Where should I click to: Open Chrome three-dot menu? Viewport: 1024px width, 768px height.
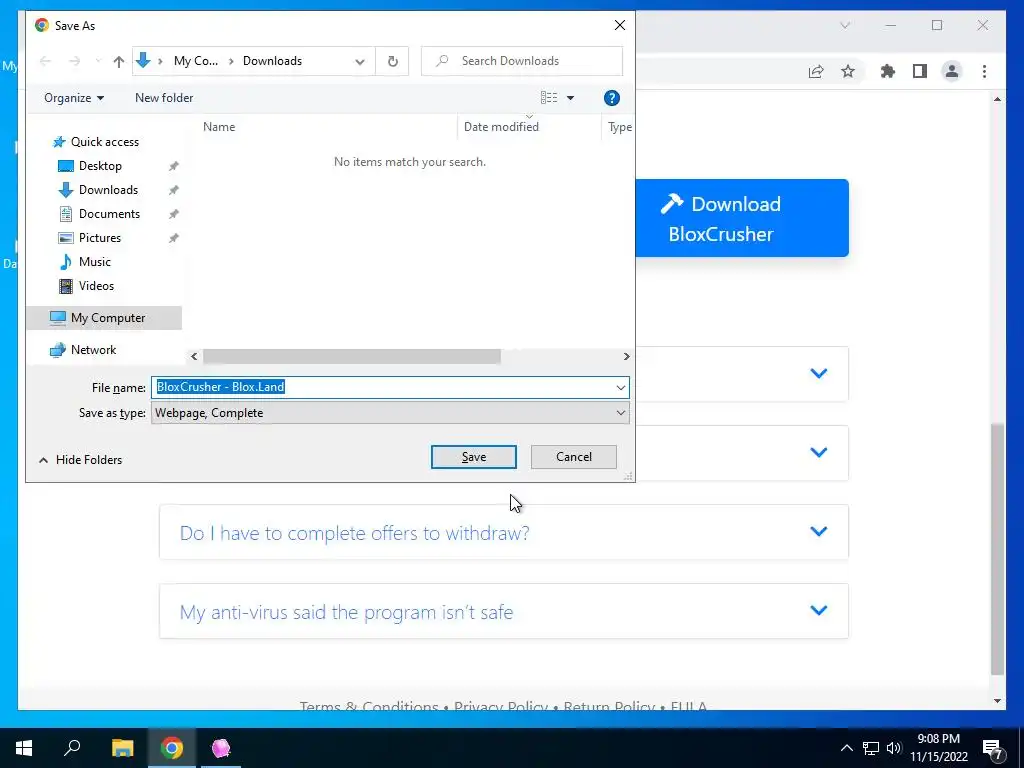(984, 71)
